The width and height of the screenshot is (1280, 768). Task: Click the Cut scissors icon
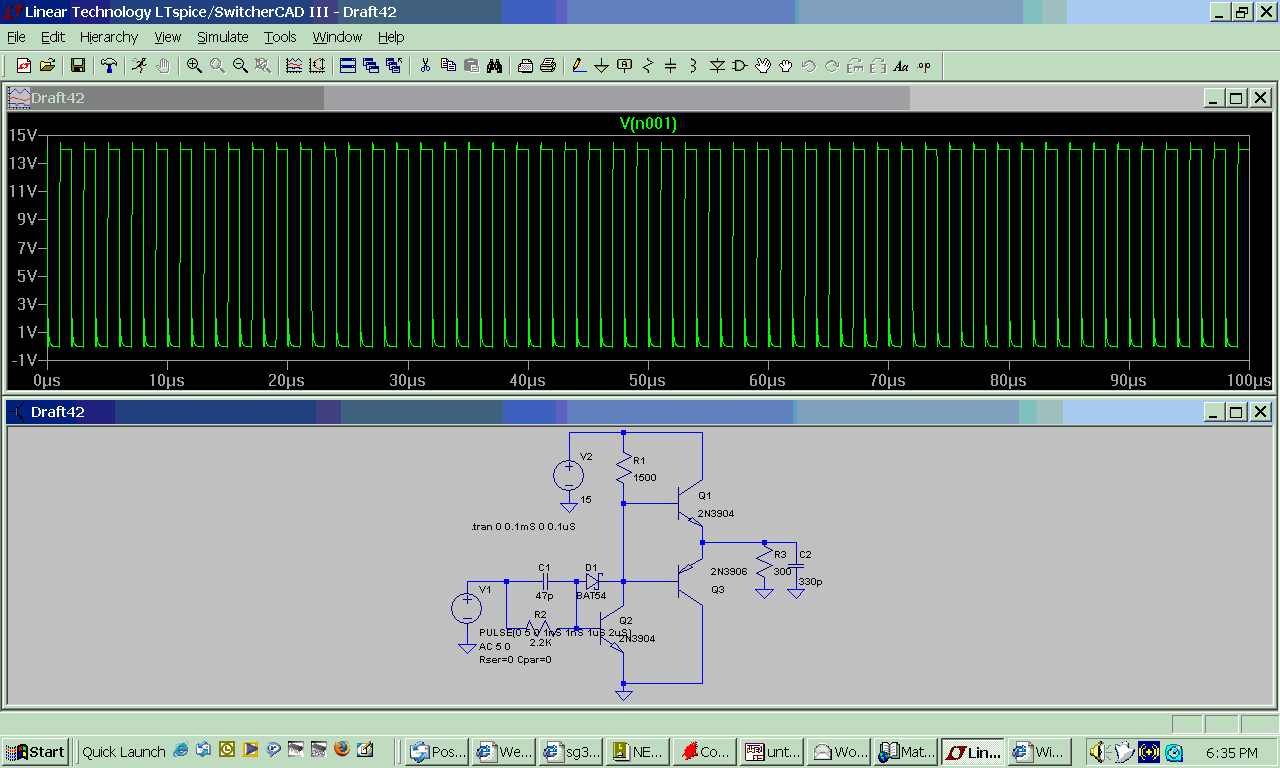425,66
